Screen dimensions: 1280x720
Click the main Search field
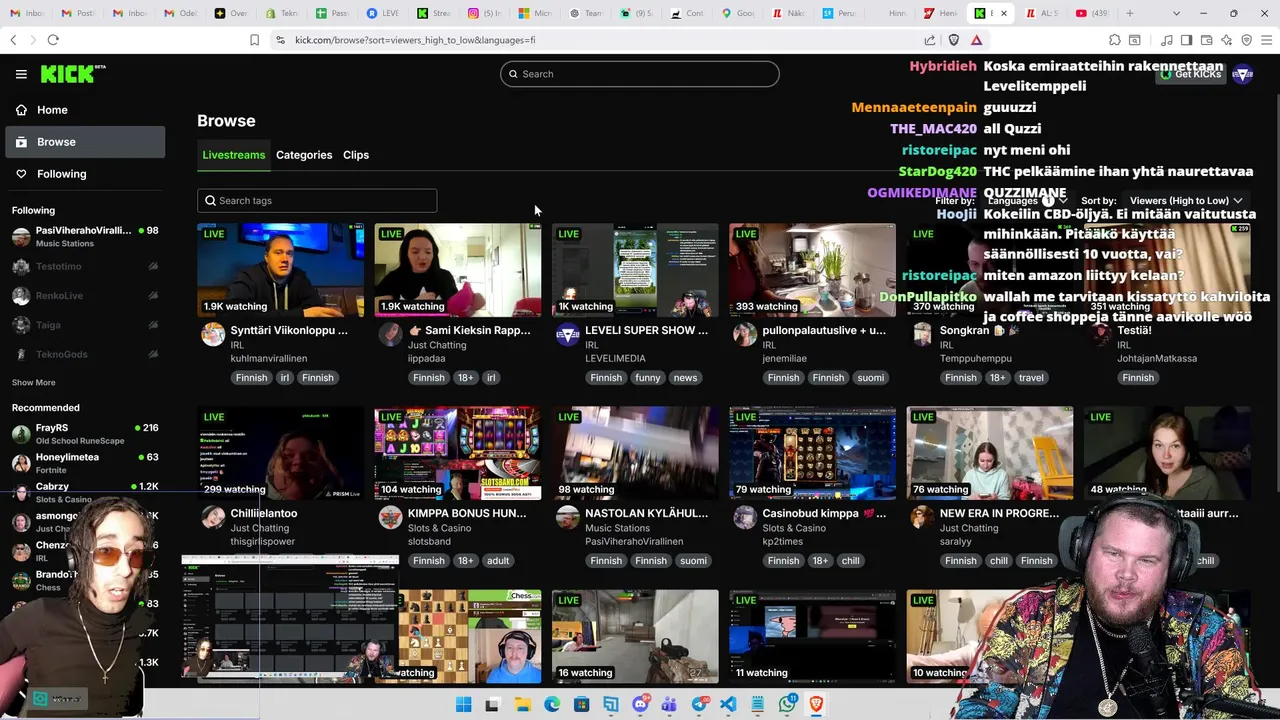point(639,74)
